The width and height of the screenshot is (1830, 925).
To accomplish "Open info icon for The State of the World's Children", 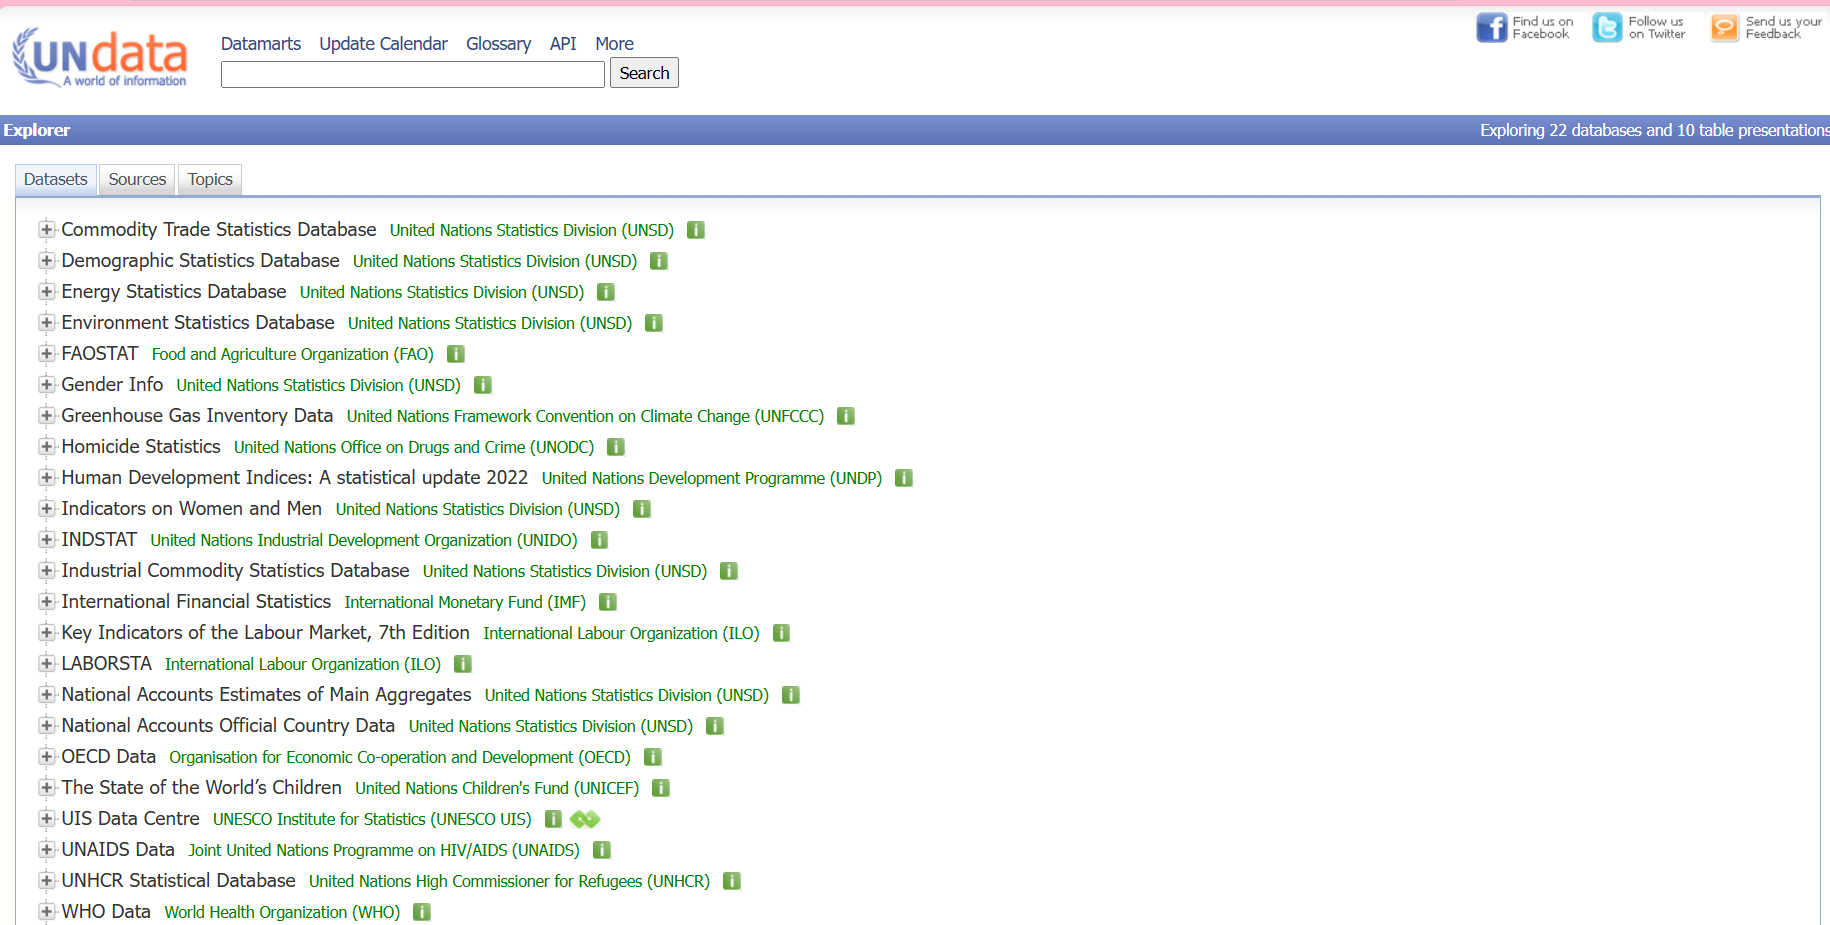I will tap(661, 788).
